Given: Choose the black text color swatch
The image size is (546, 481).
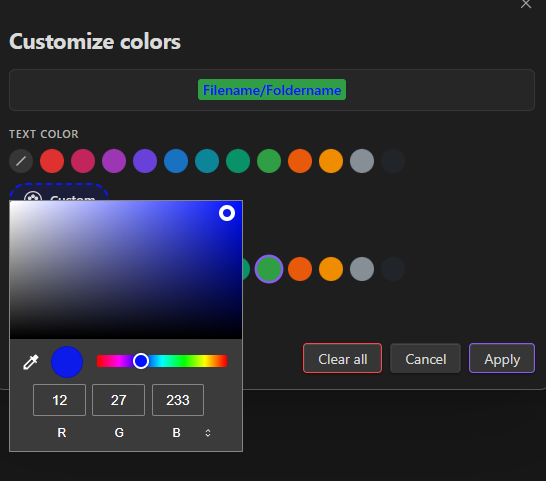Looking at the screenshot, I should [393, 161].
